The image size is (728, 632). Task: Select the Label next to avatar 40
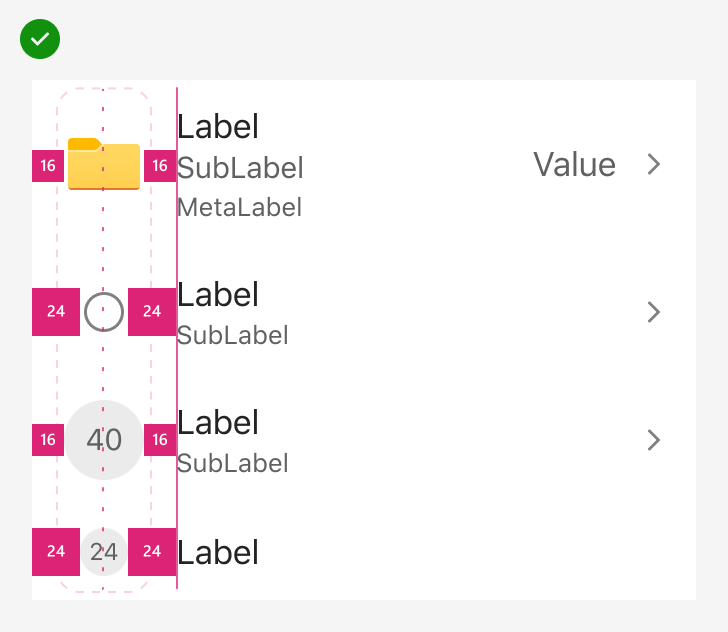218,423
